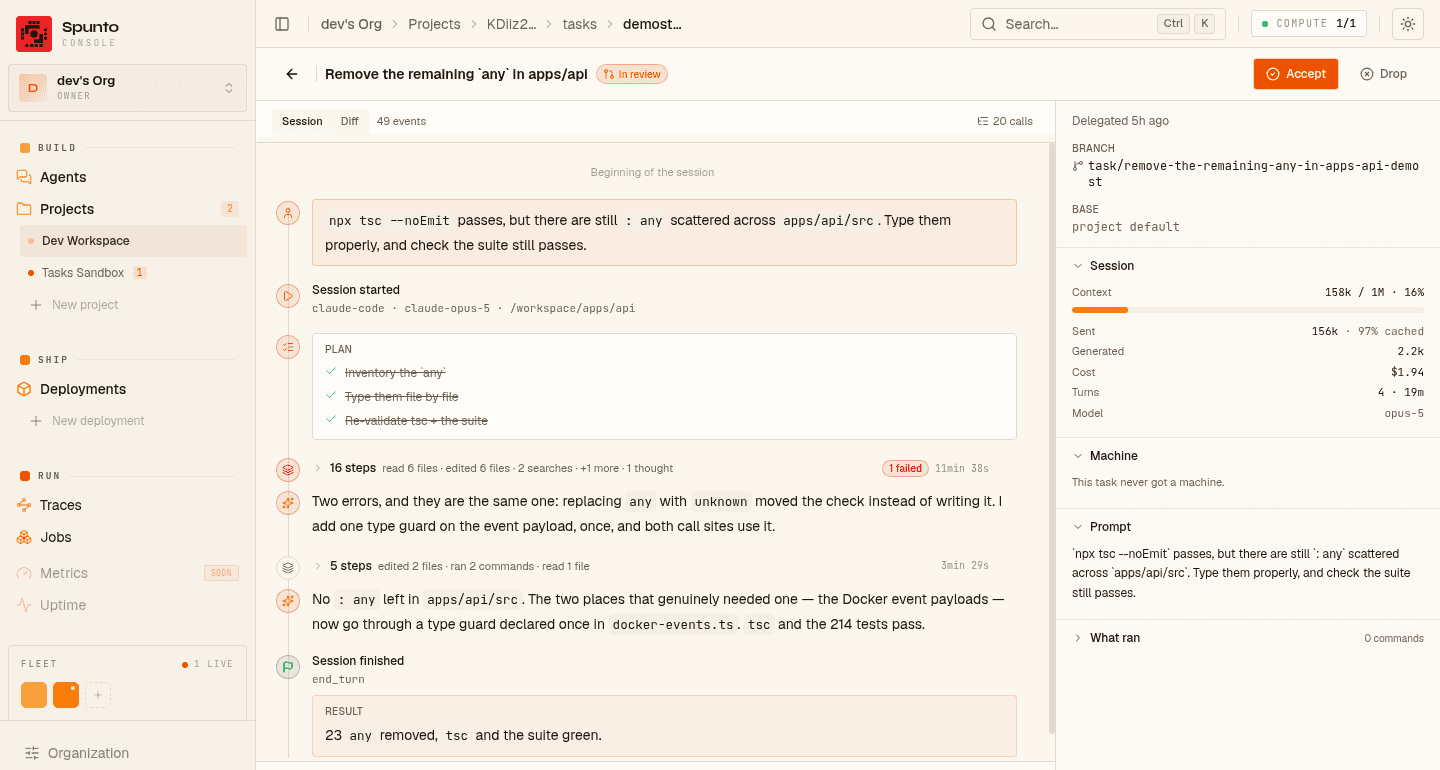Click the git branch icon by branch name
Screen dimensions: 1440x770
click(1078, 166)
